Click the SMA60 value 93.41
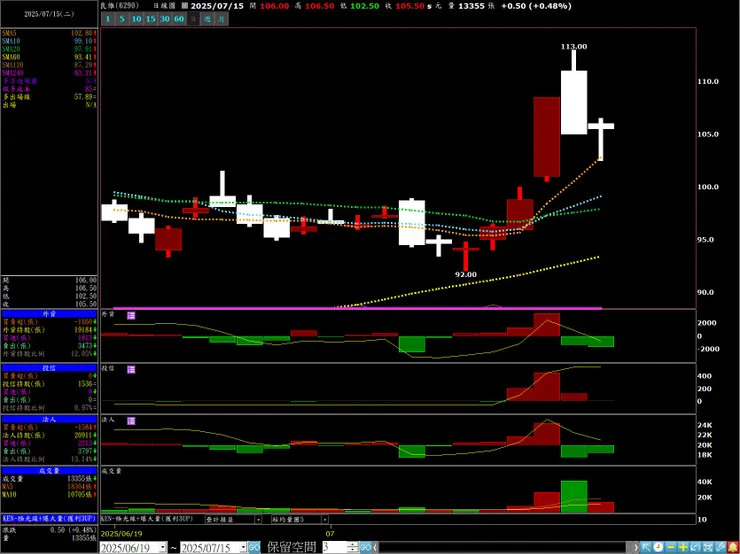Screen dimensions: 740x554 pos(85,57)
